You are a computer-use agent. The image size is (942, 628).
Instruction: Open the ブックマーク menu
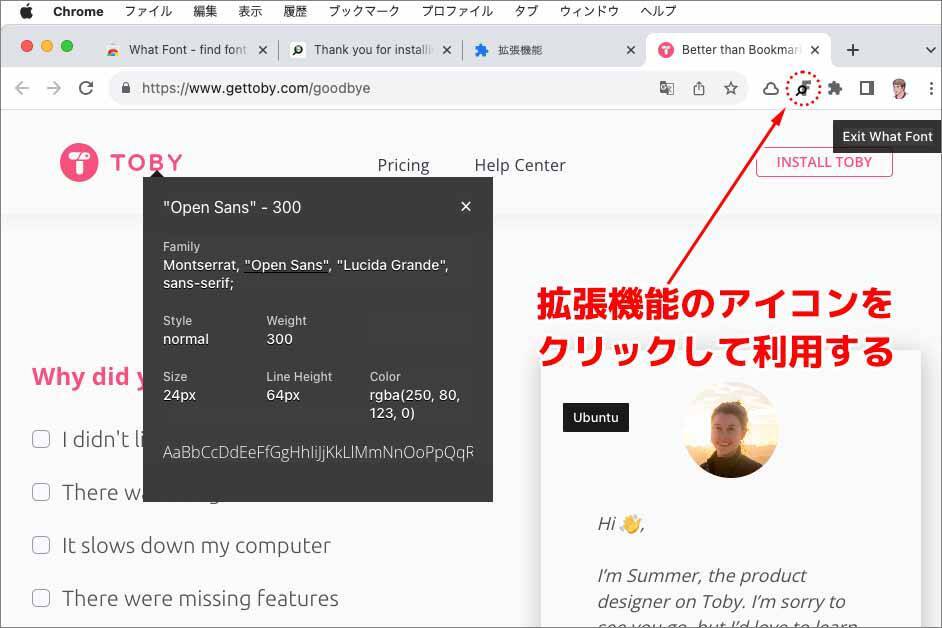(364, 11)
